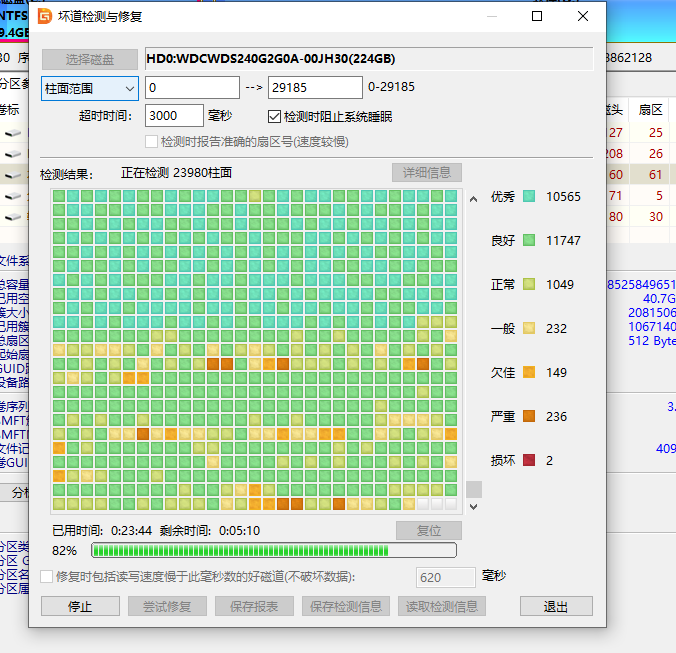Toggle the 检测时报告准确的扇区号 checkbox
This screenshot has width=676, height=653.
click(151, 141)
